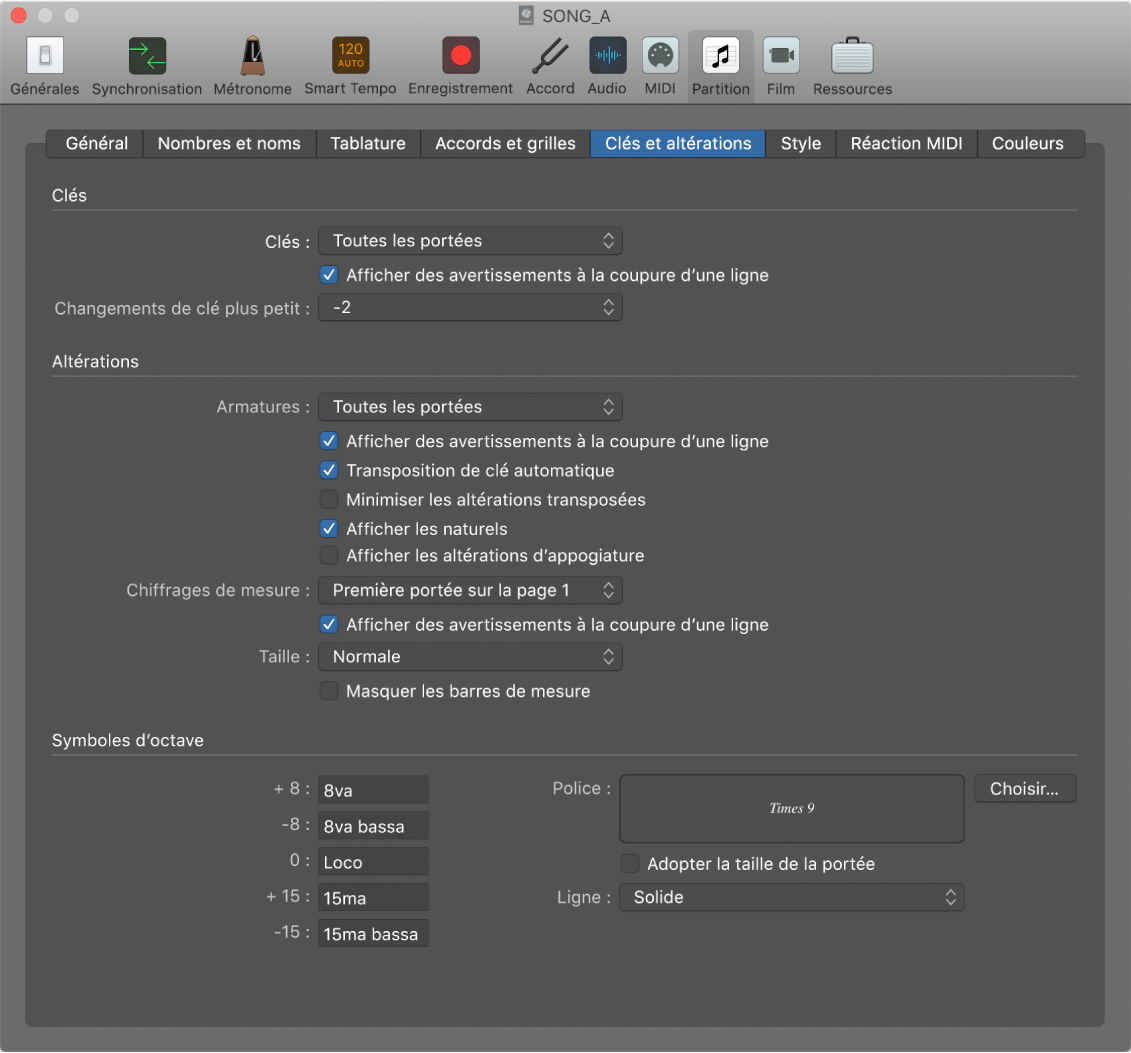Expand the Clés dropdown menu

(470, 241)
